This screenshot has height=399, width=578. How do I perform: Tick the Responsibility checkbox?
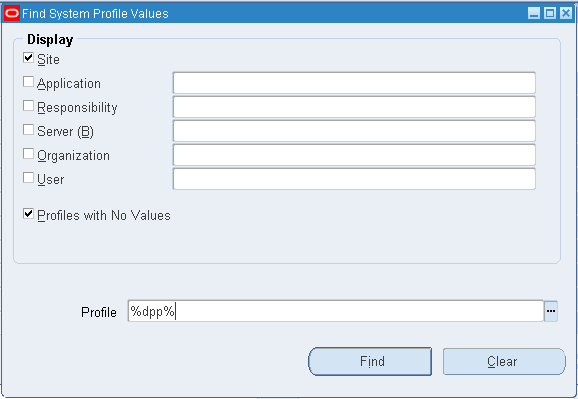coord(28,105)
